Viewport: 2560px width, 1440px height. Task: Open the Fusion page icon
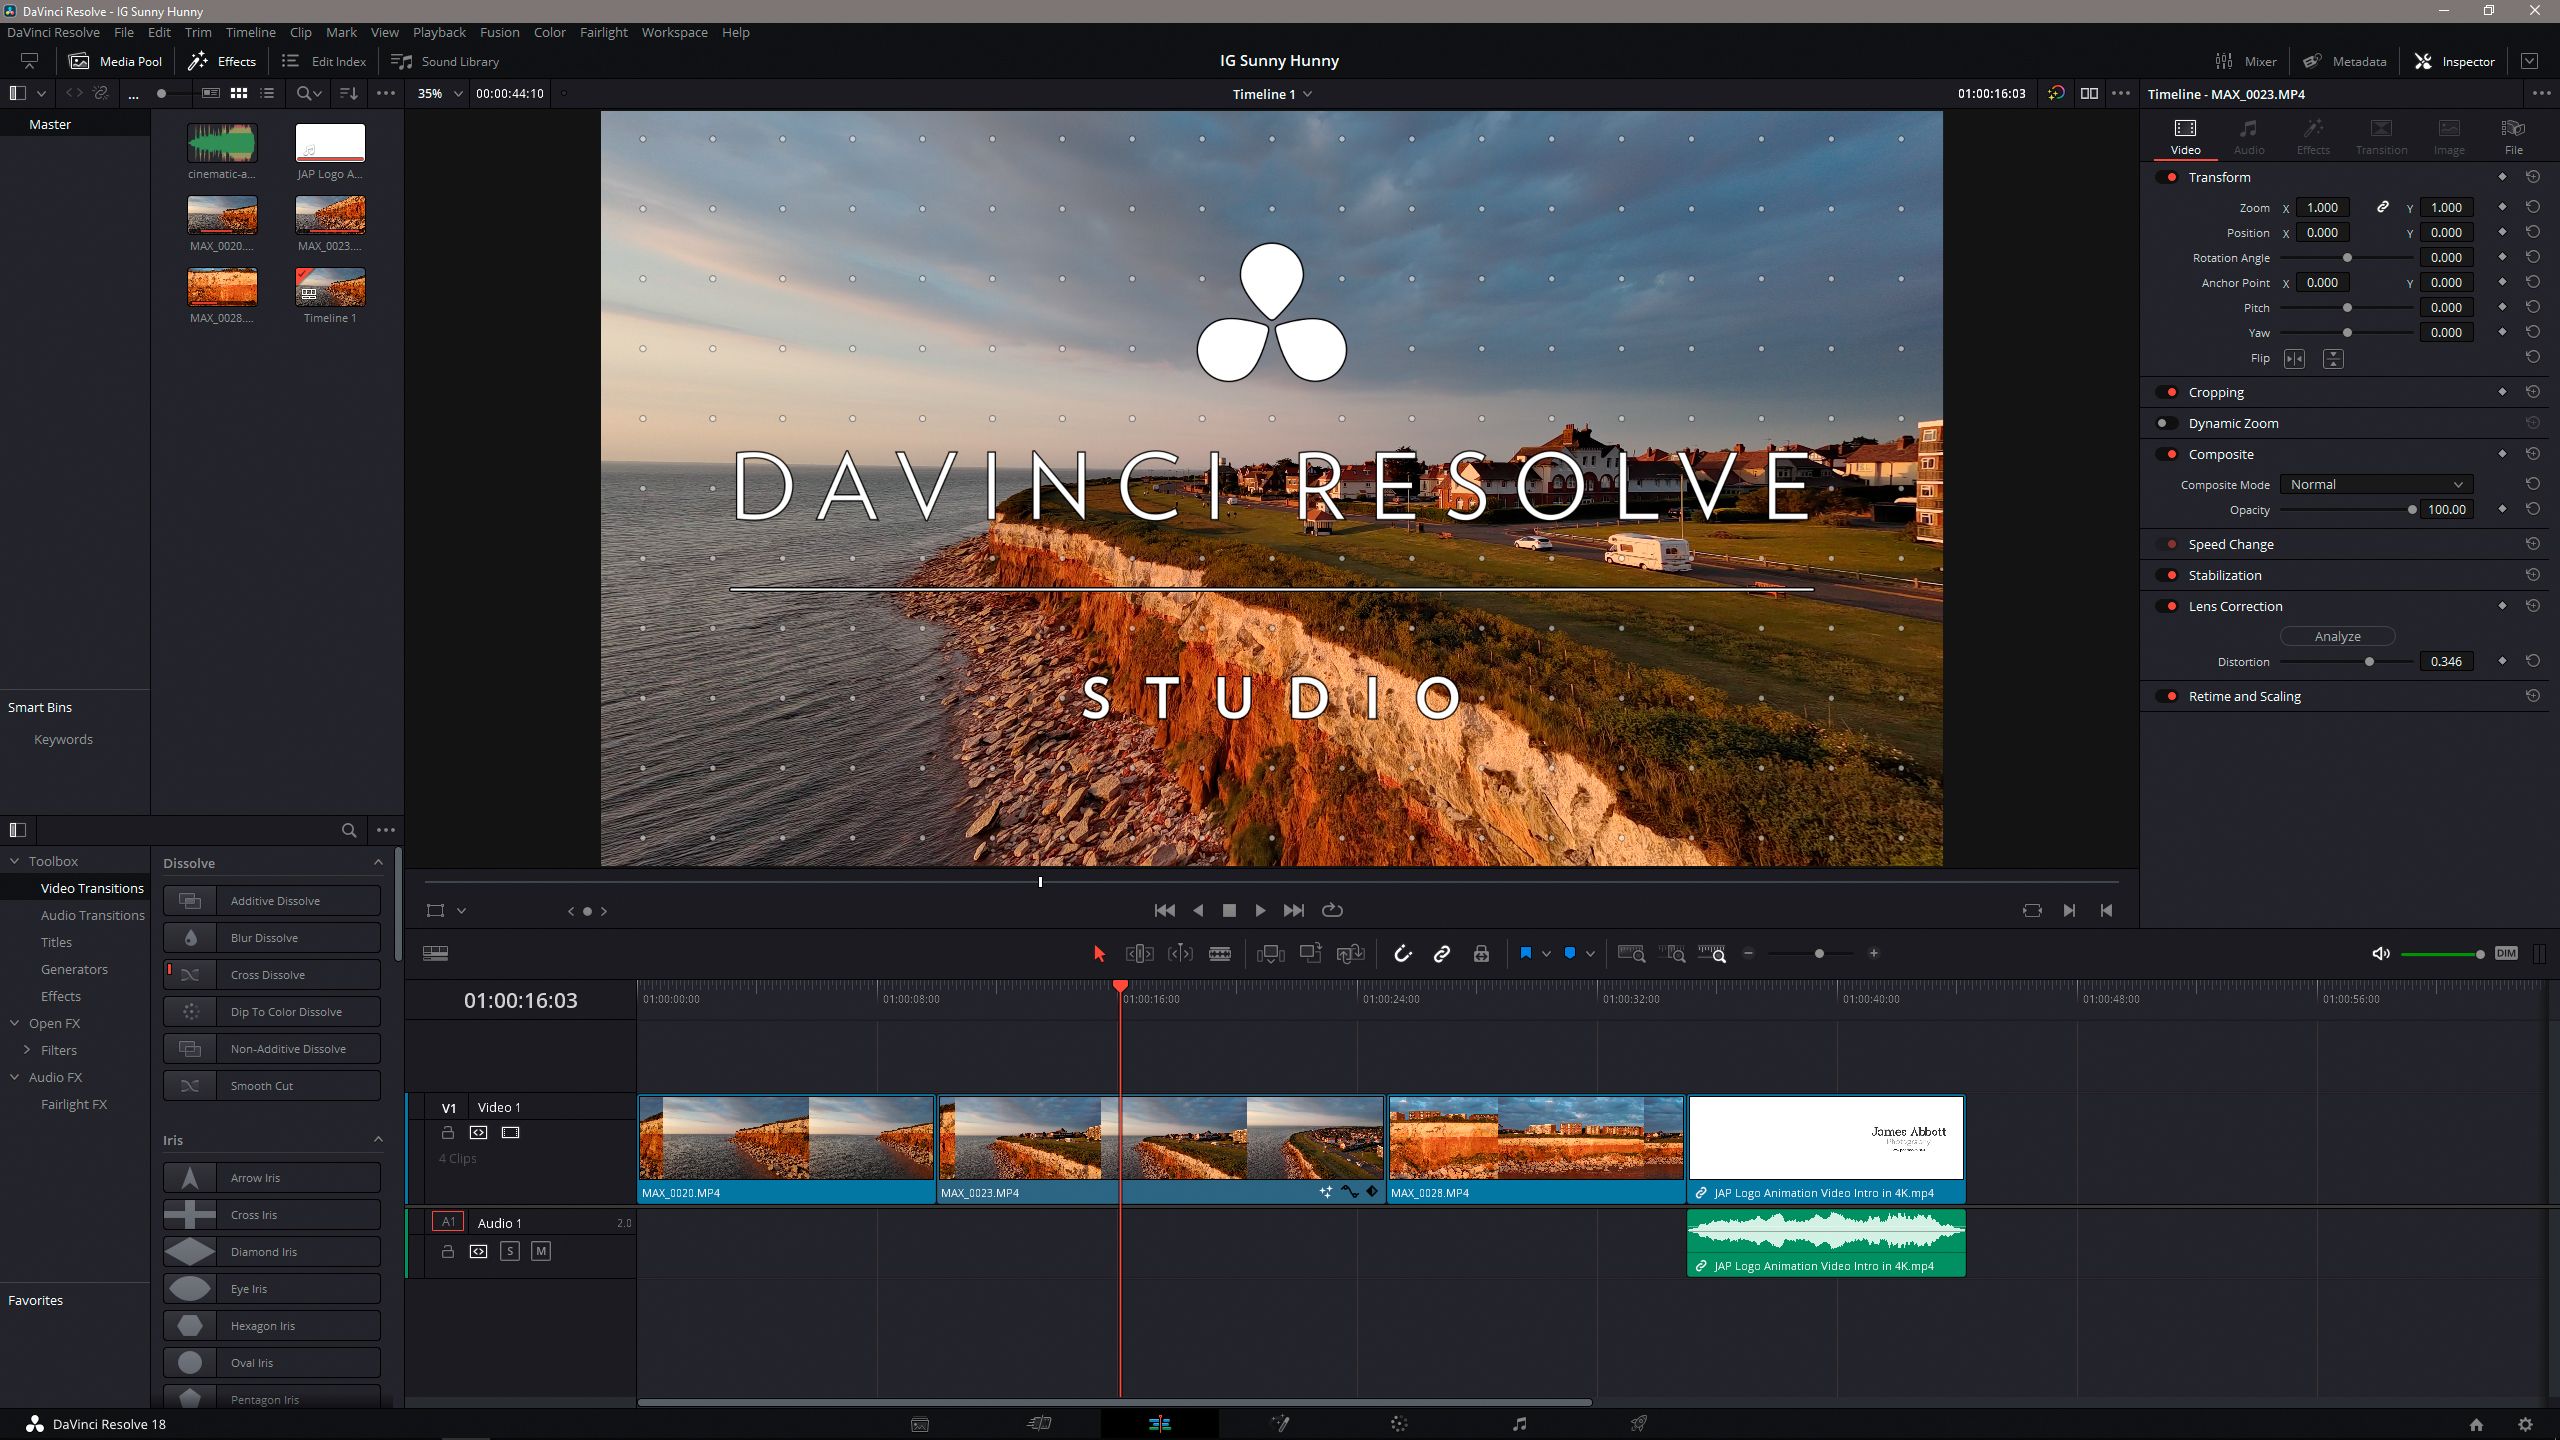[x=1279, y=1424]
